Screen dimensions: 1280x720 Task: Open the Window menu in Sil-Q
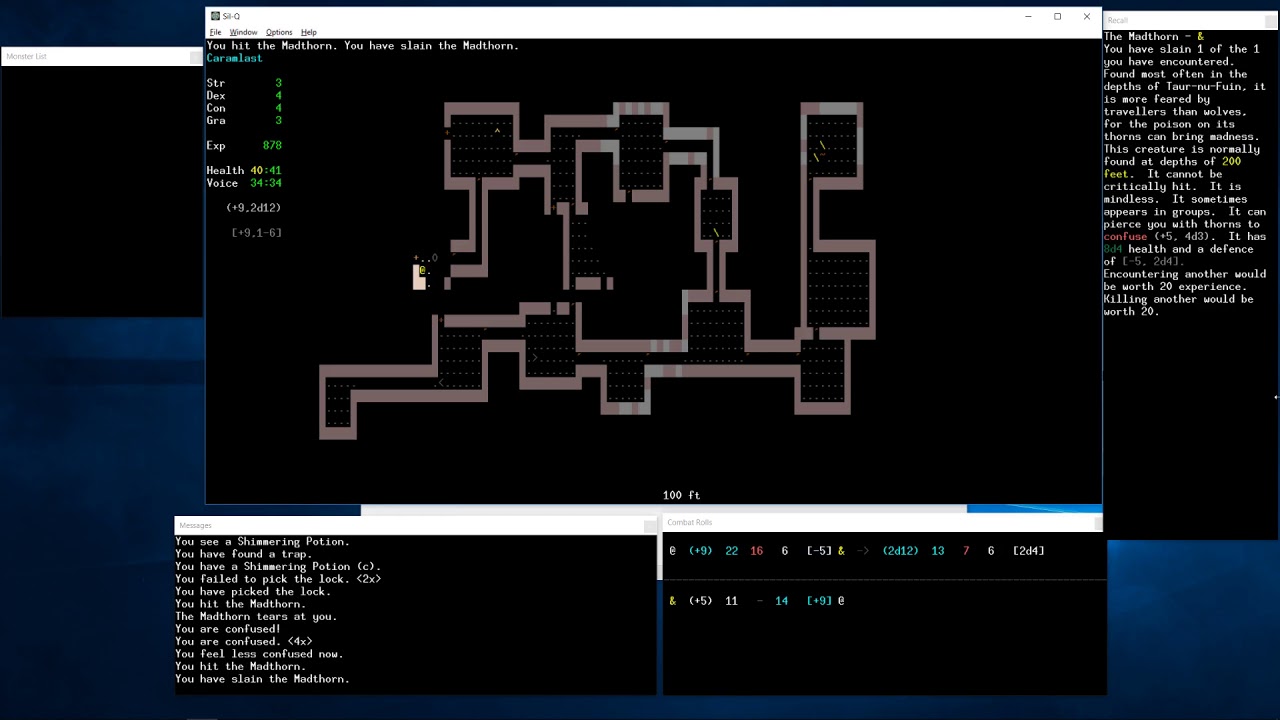243,32
